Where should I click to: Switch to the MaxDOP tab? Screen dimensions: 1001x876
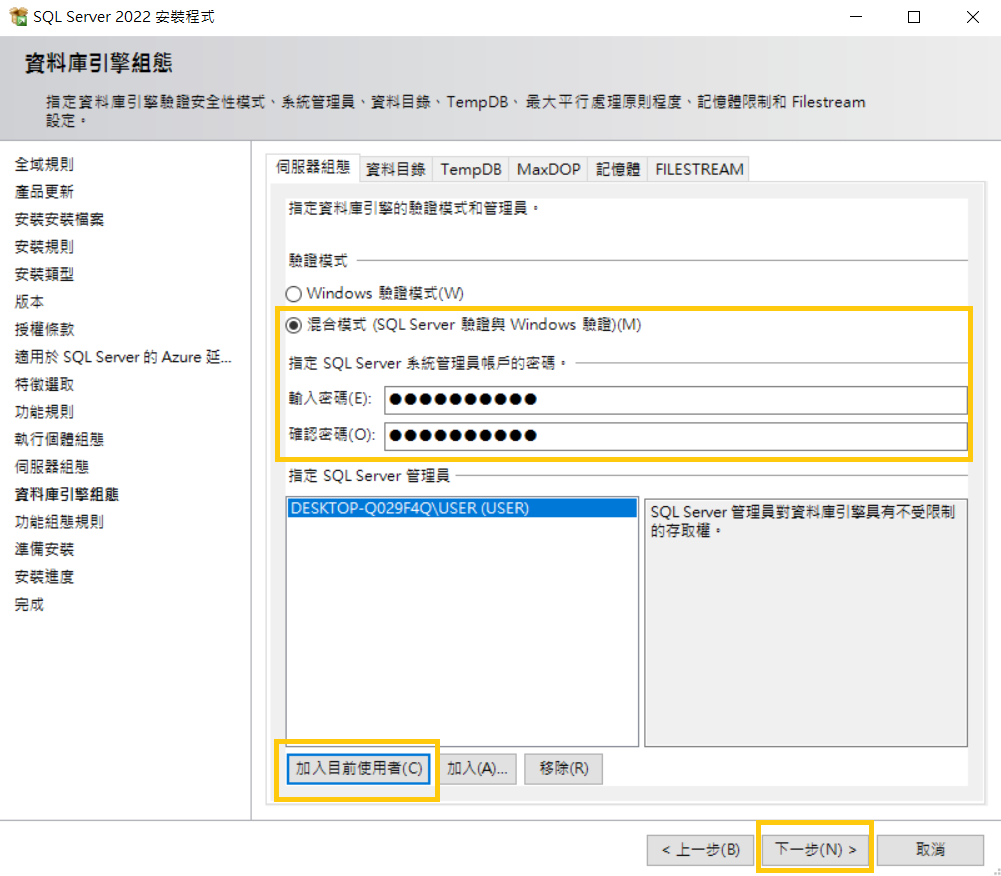coord(548,169)
